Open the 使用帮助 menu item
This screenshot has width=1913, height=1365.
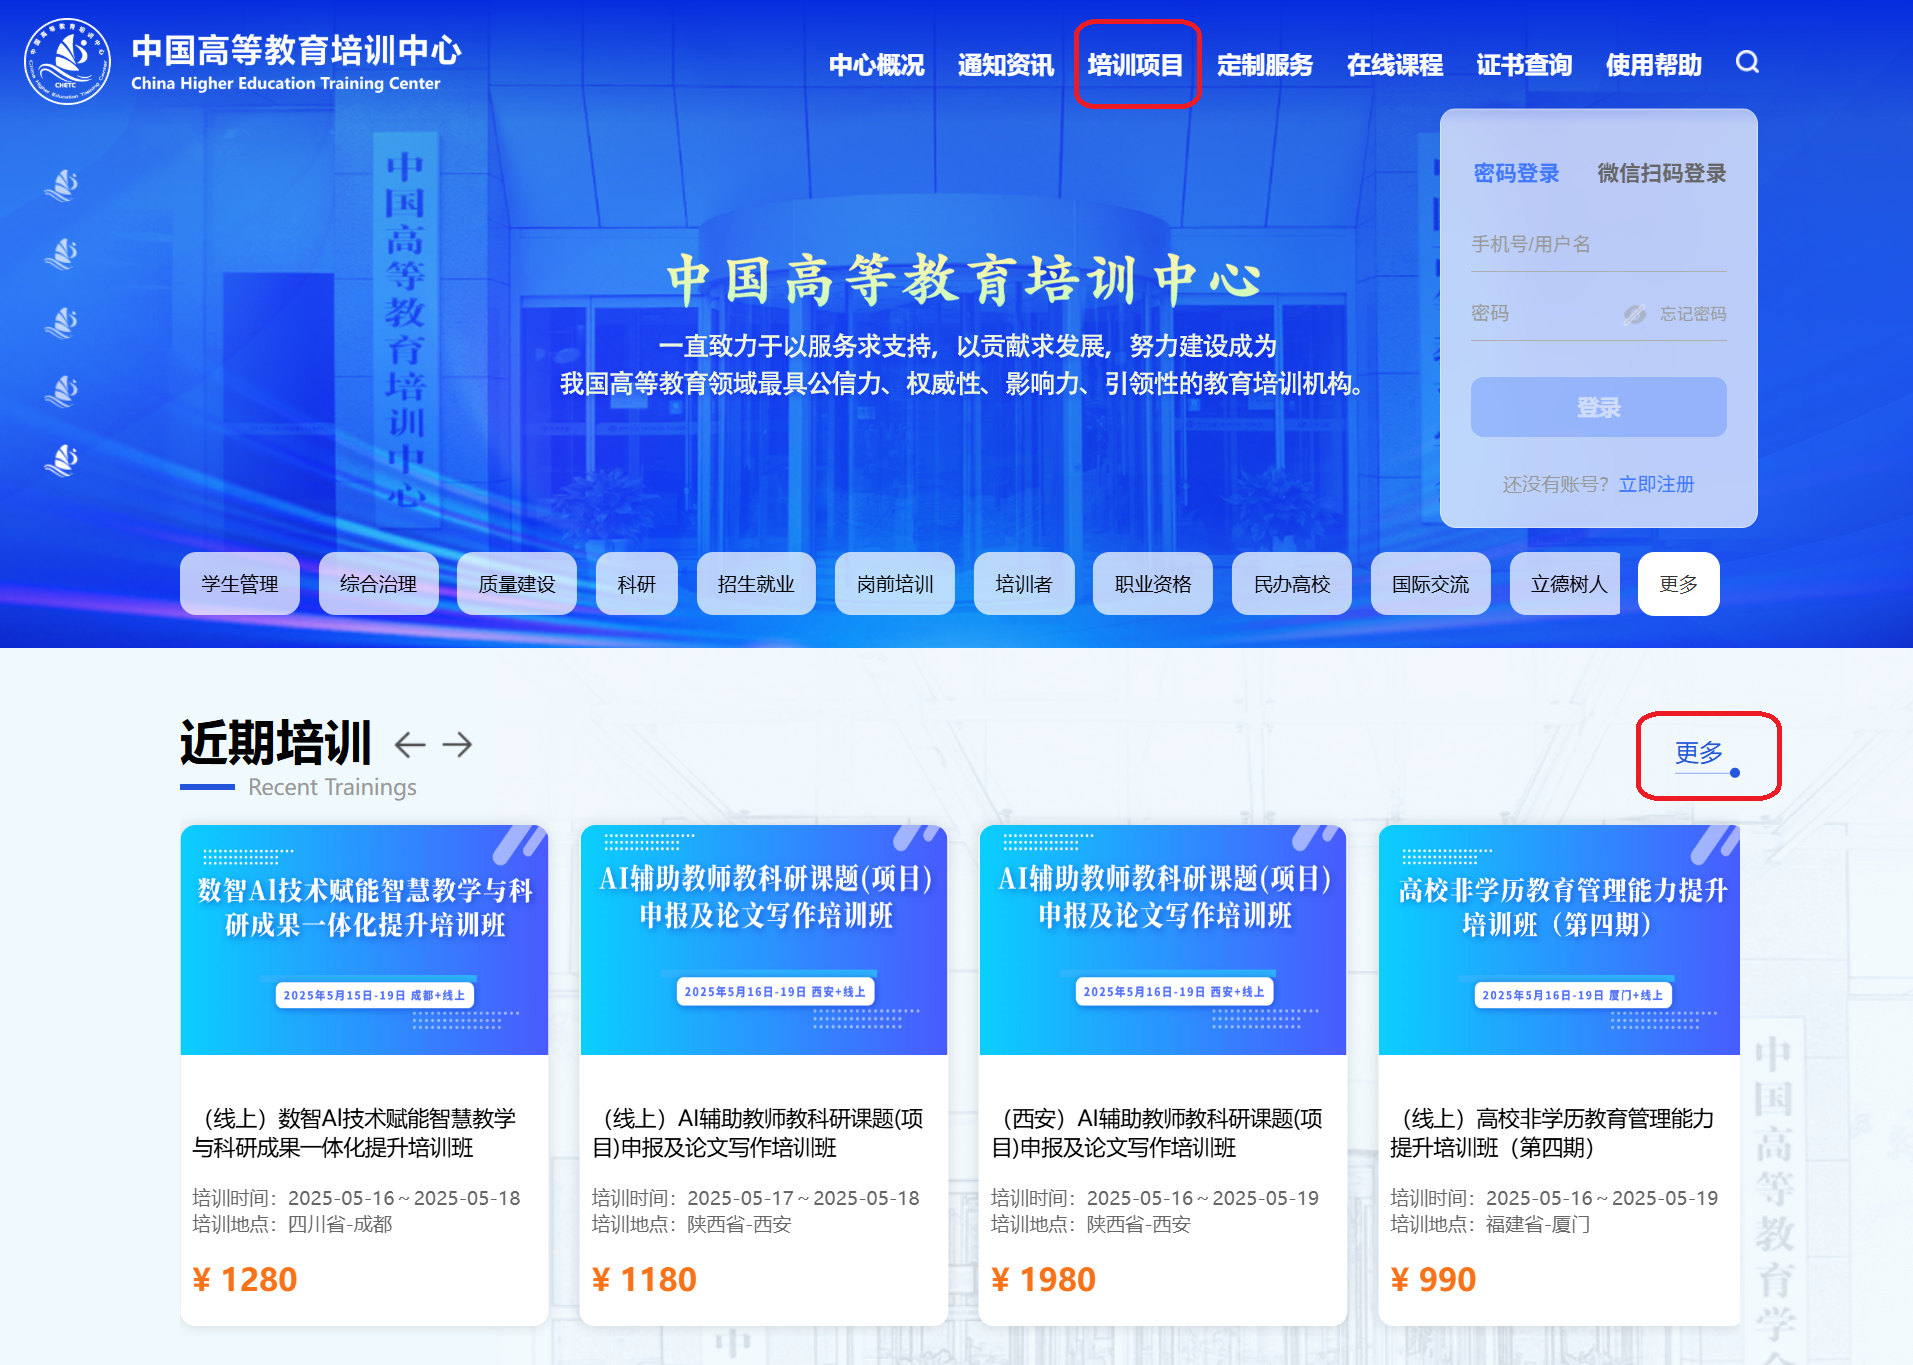click(x=1653, y=65)
